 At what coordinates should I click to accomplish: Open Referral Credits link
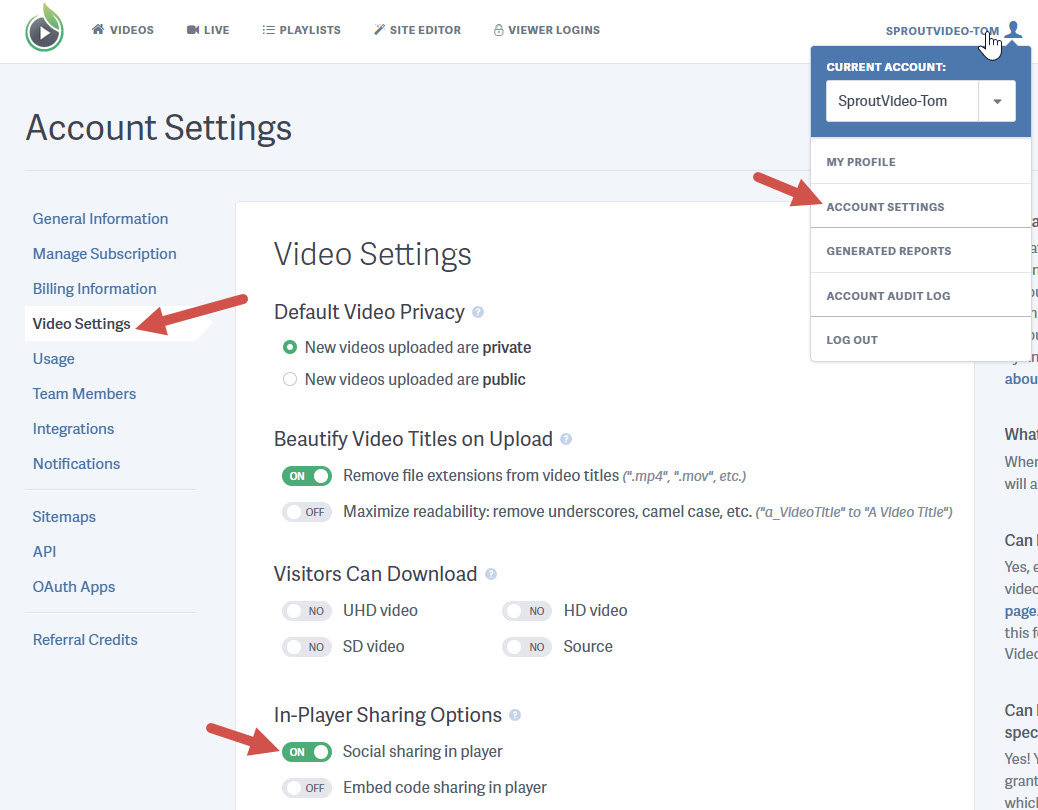coord(85,640)
